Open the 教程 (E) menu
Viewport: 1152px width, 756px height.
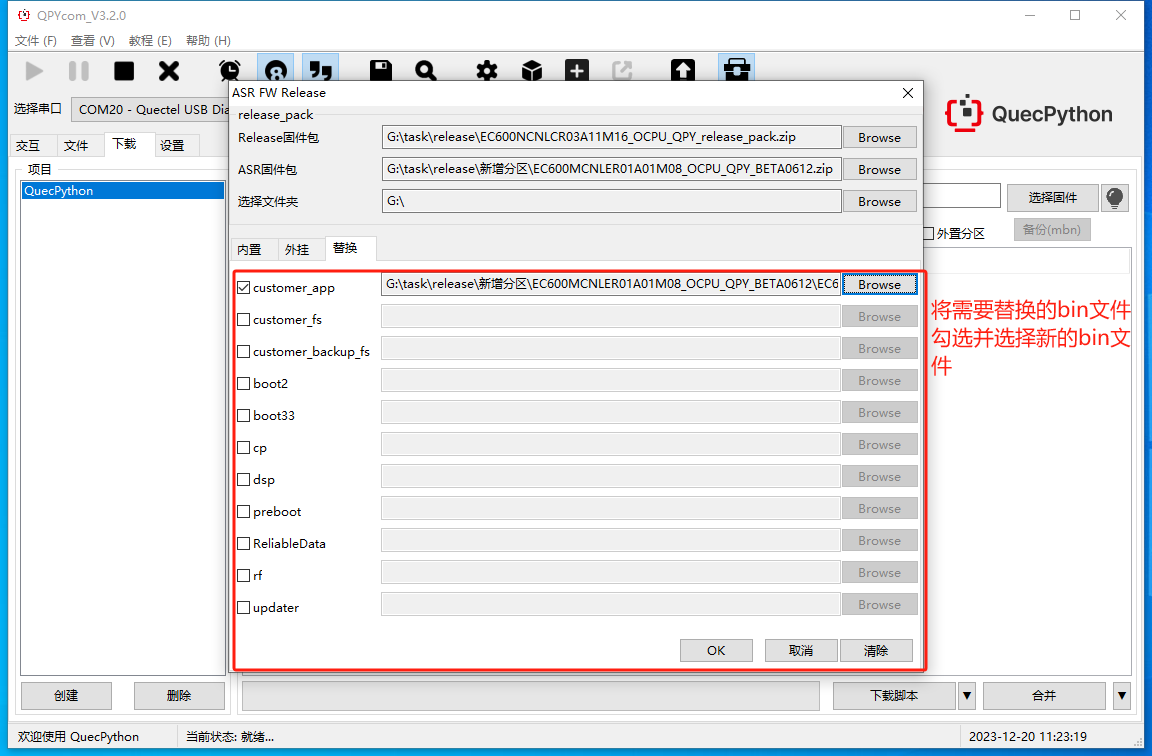pyautogui.click(x=150, y=40)
